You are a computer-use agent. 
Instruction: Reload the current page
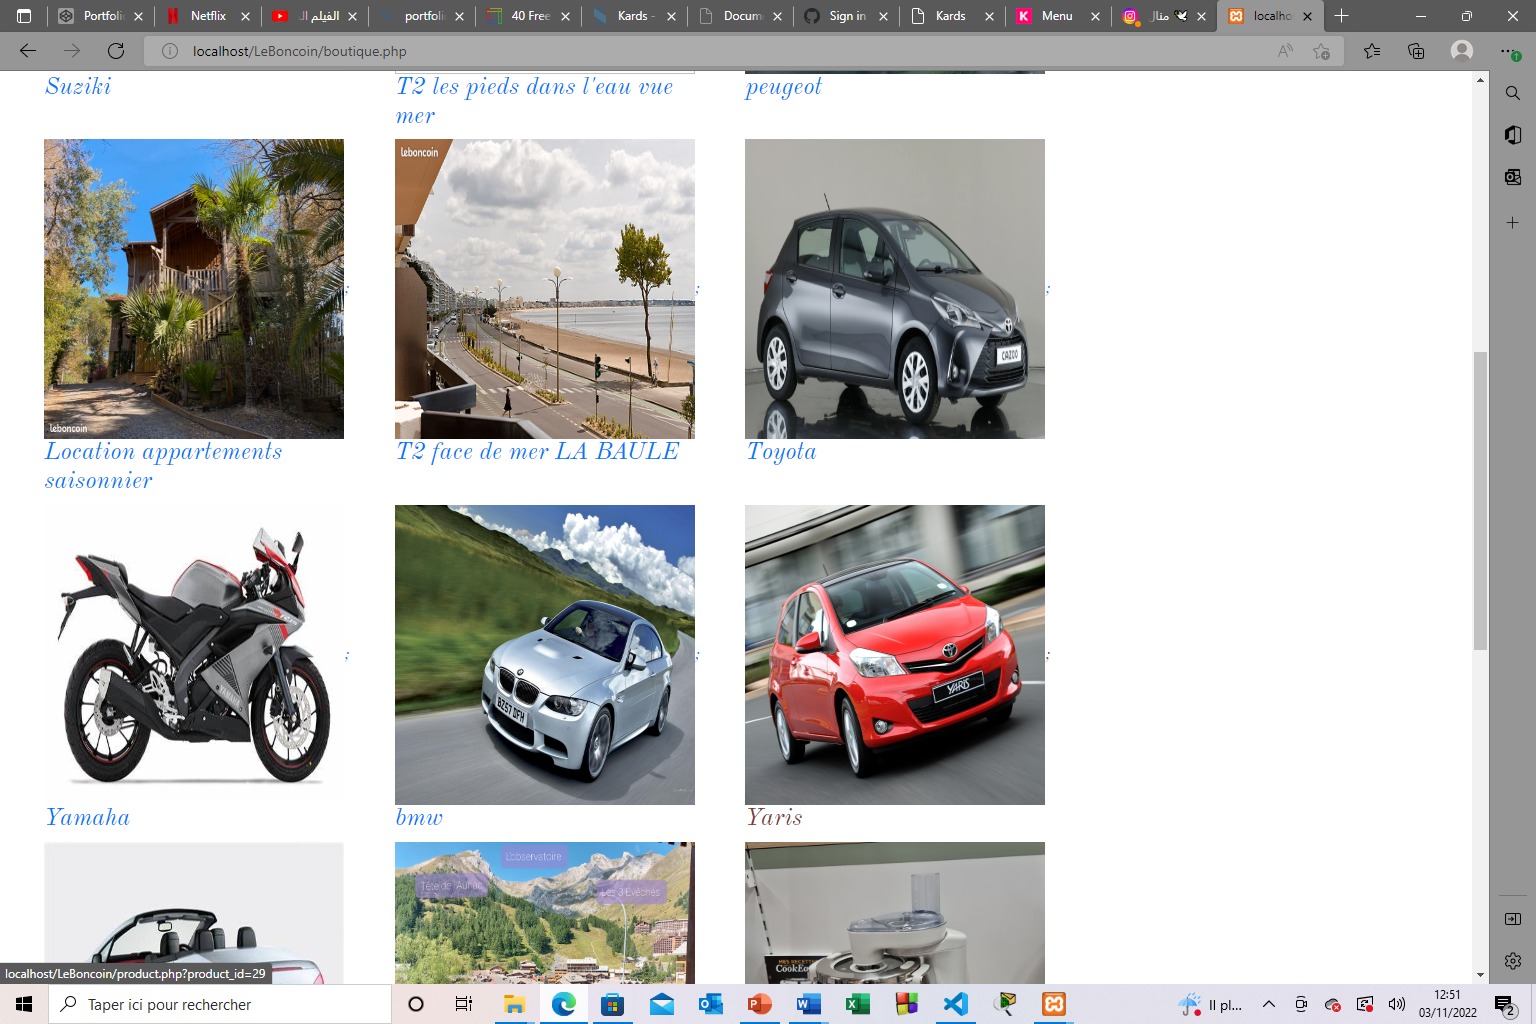click(x=116, y=51)
